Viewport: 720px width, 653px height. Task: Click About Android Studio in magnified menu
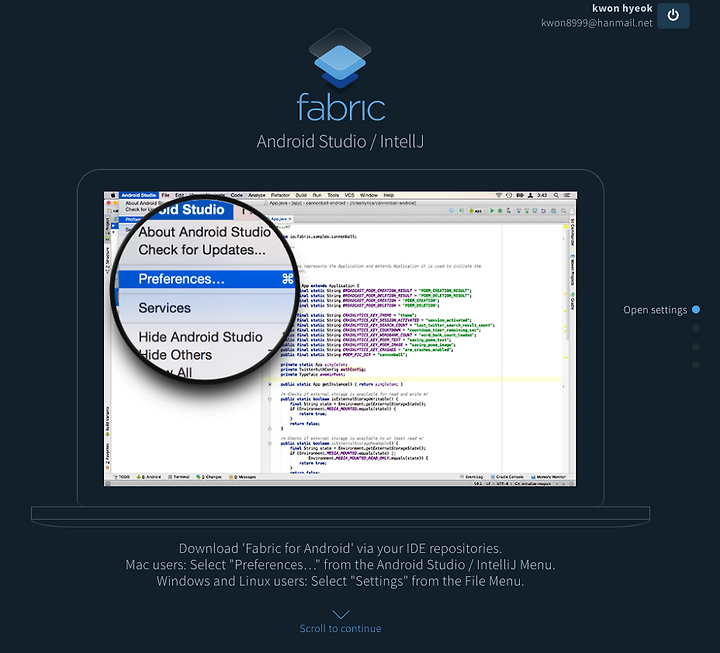coord(204,232)
